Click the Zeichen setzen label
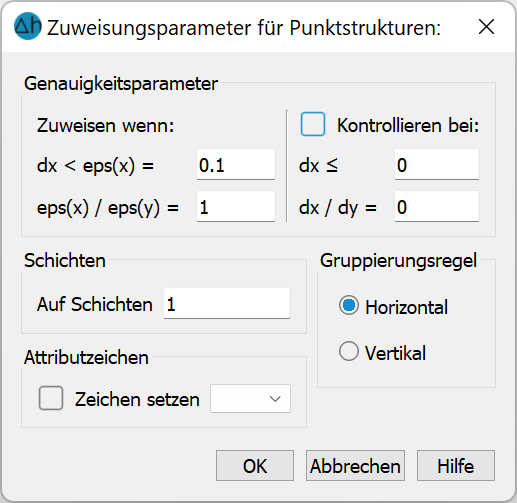 click(137, 399)
